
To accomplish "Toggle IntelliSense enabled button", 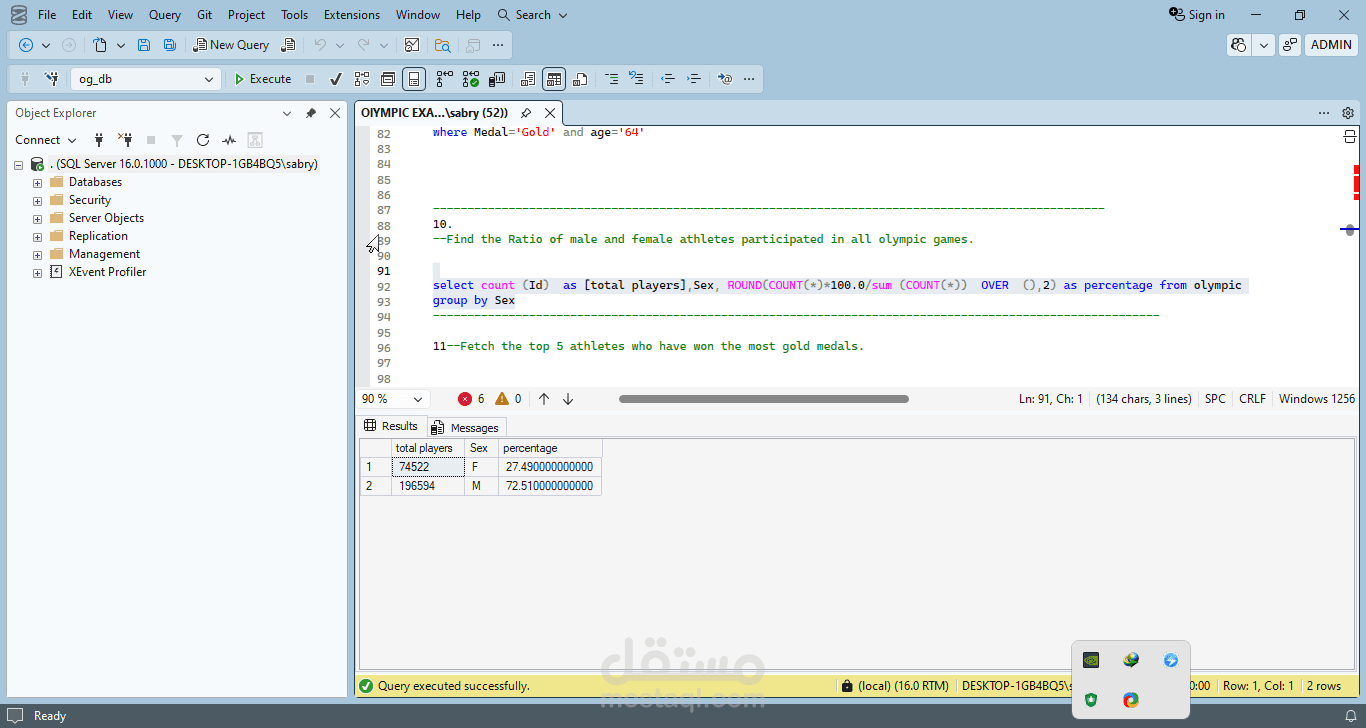I will click(414, 79).
